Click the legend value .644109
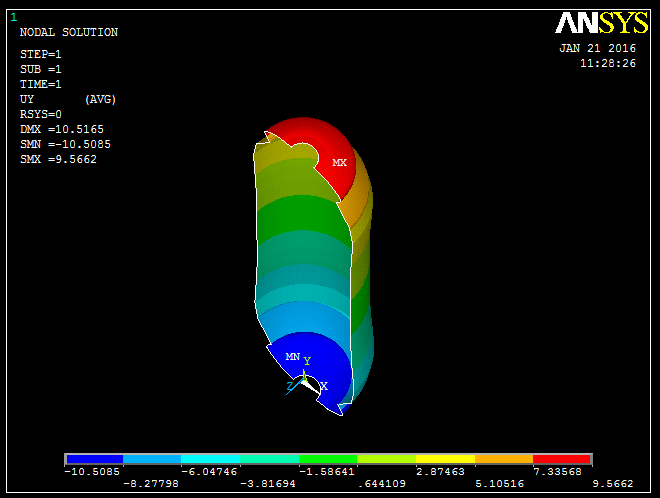 (381, 483)
